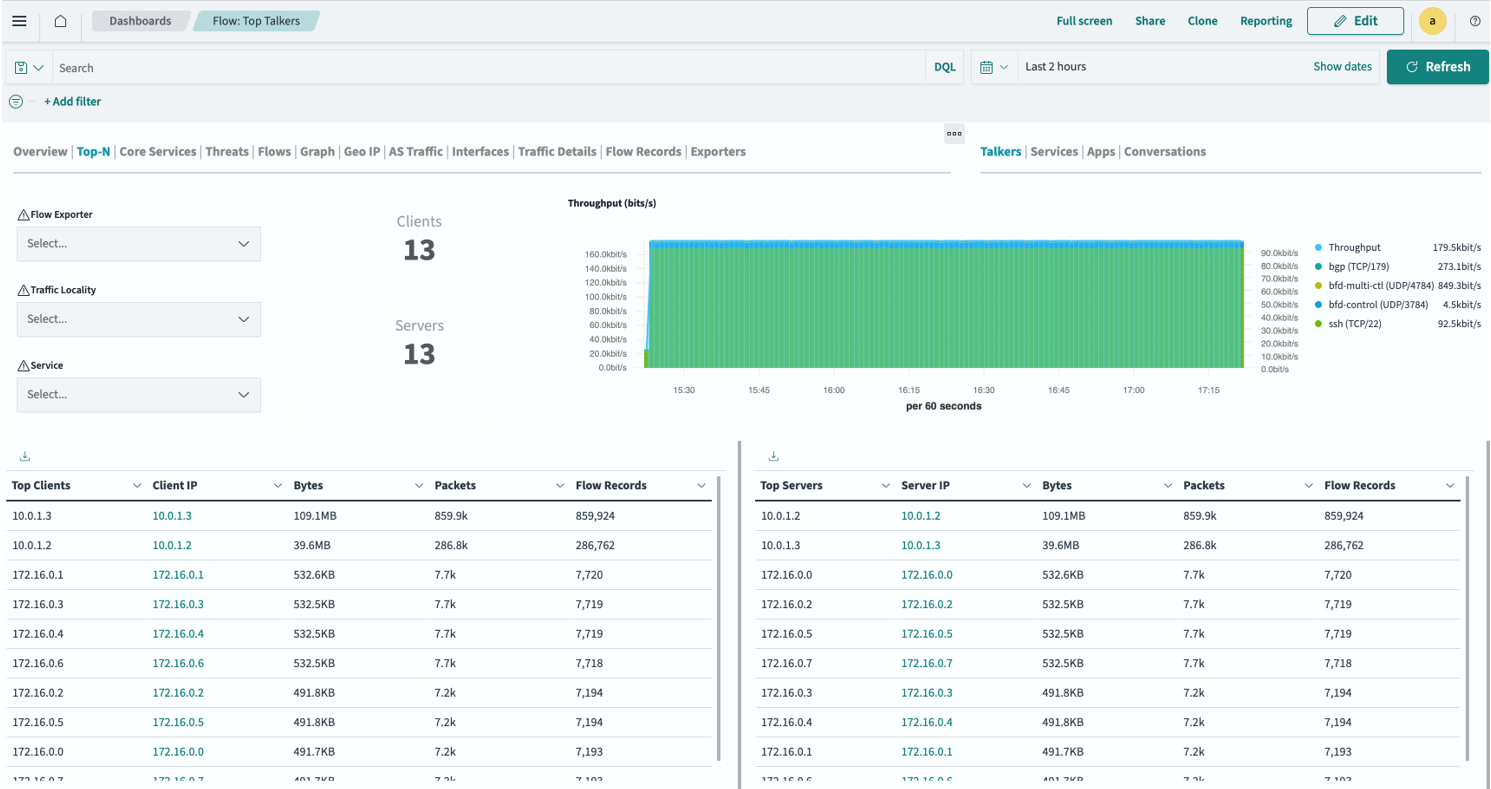Expand the Service filter dropdown

click(x=139, y=395)
